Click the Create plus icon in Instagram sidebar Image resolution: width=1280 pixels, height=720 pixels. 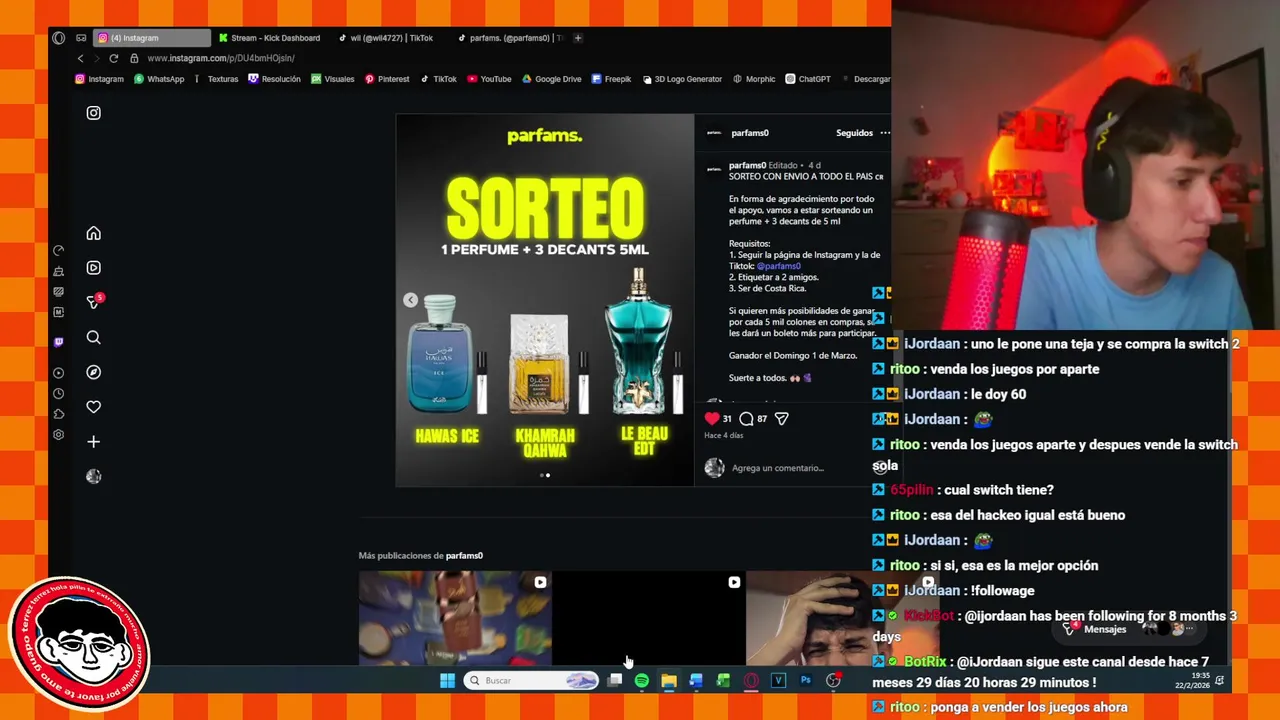pyautogui.click(x=93, y=441)
